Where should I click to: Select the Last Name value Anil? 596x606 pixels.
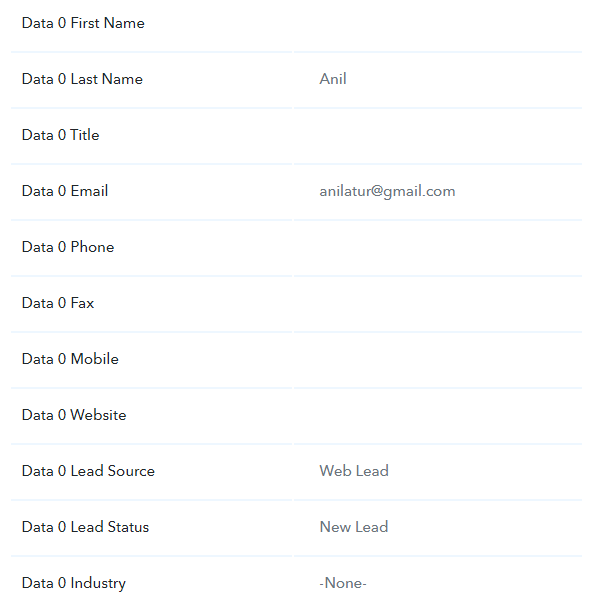coord(333,79)
